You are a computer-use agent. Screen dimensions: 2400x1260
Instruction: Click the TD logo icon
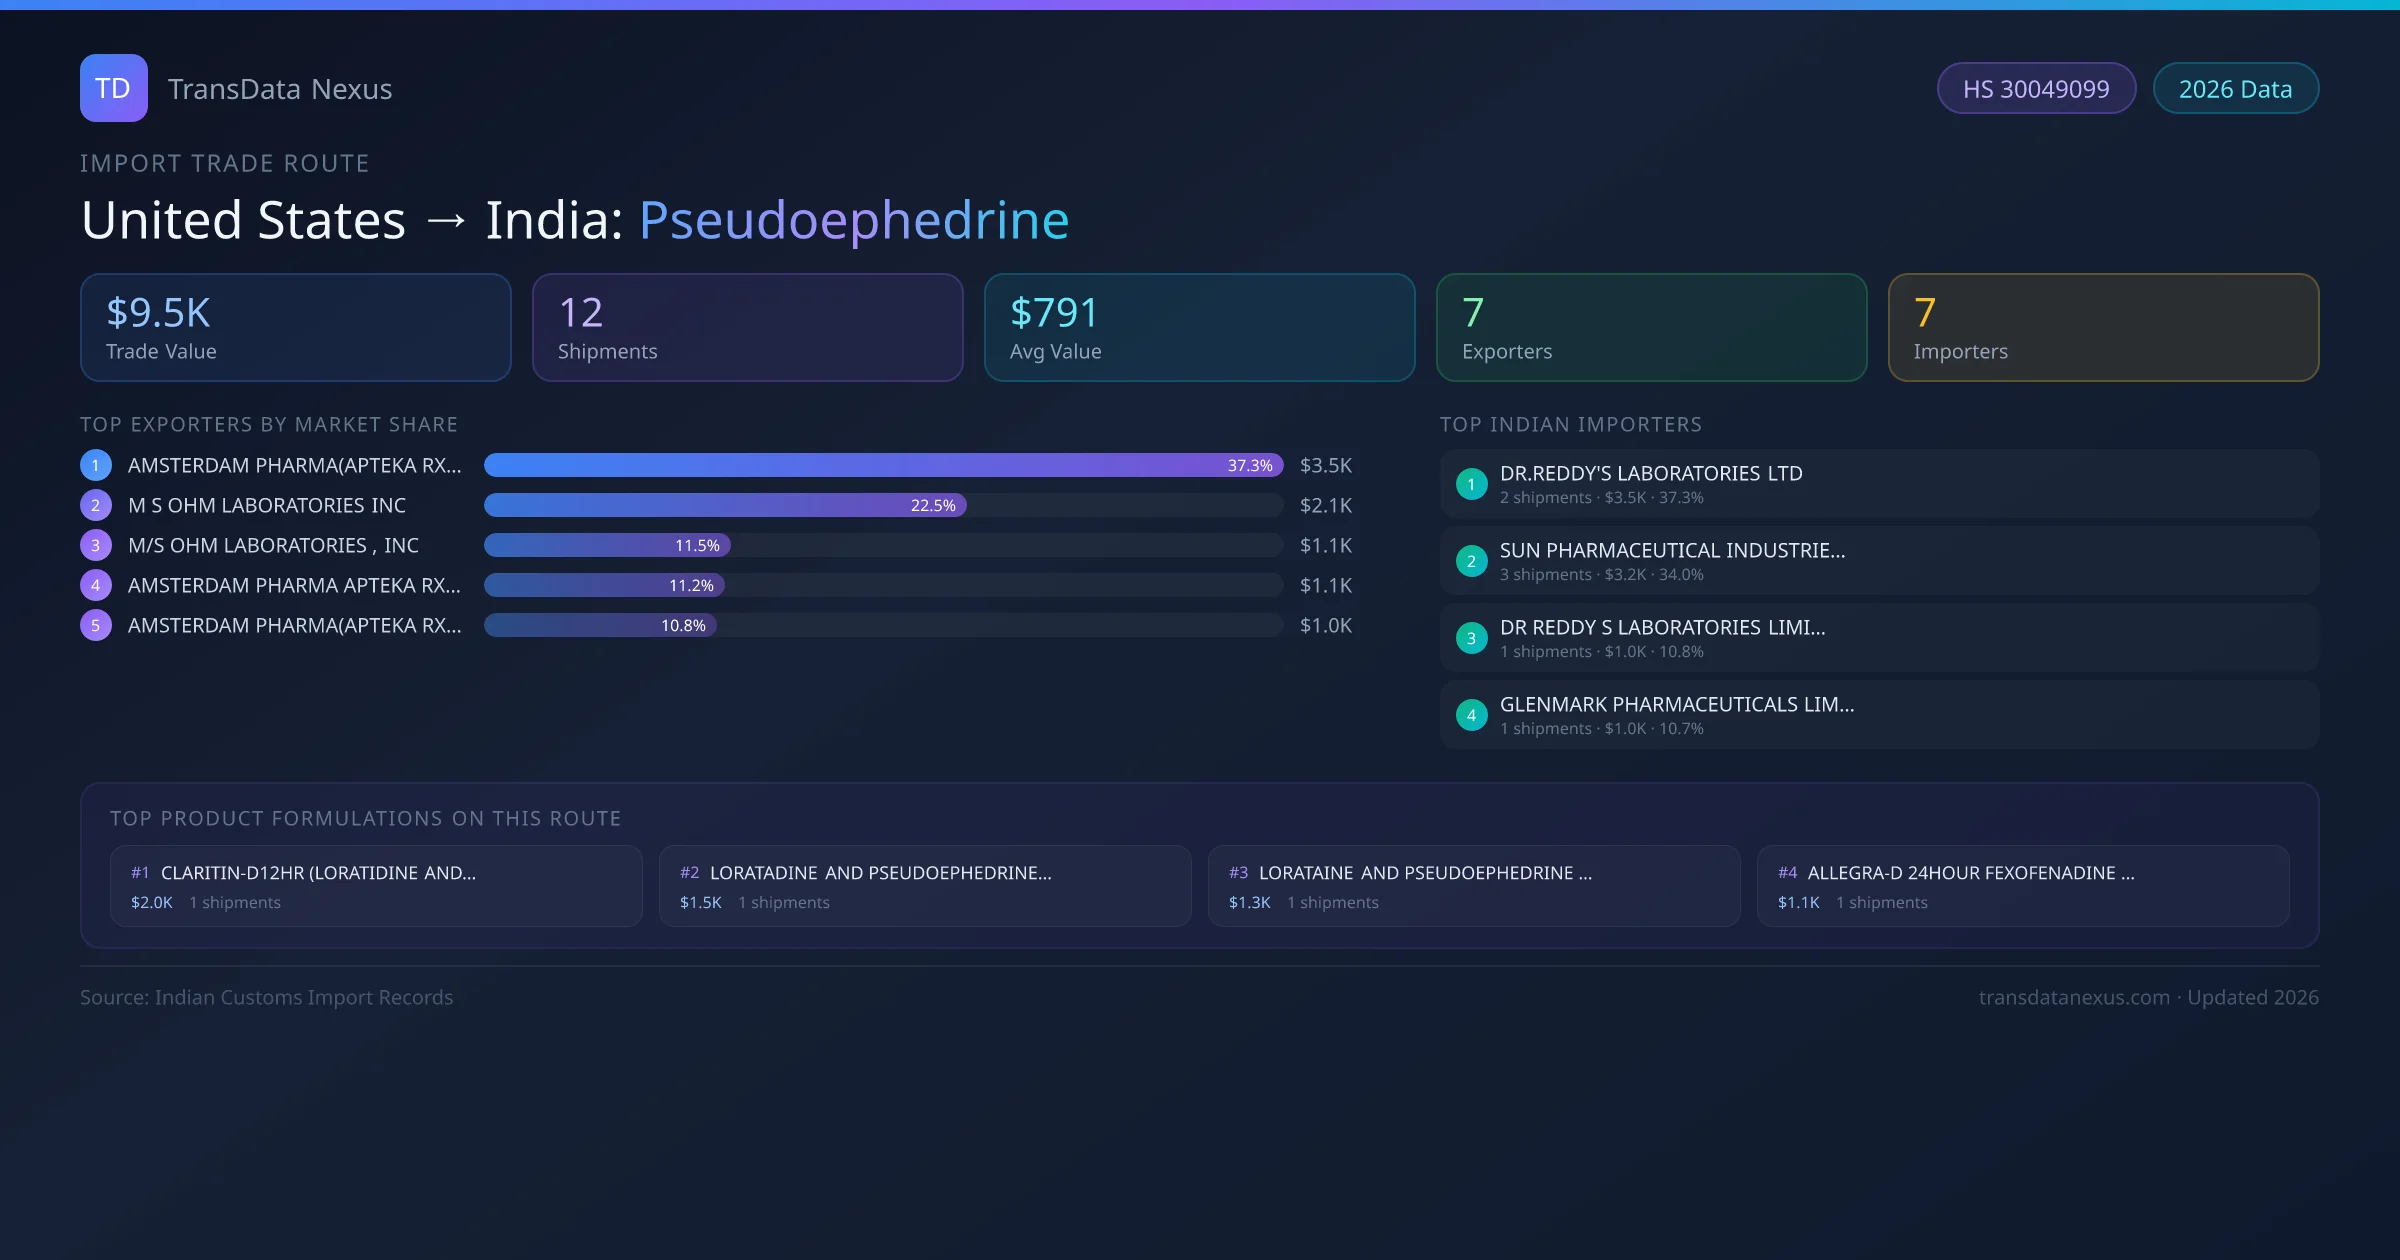point(113,88)
